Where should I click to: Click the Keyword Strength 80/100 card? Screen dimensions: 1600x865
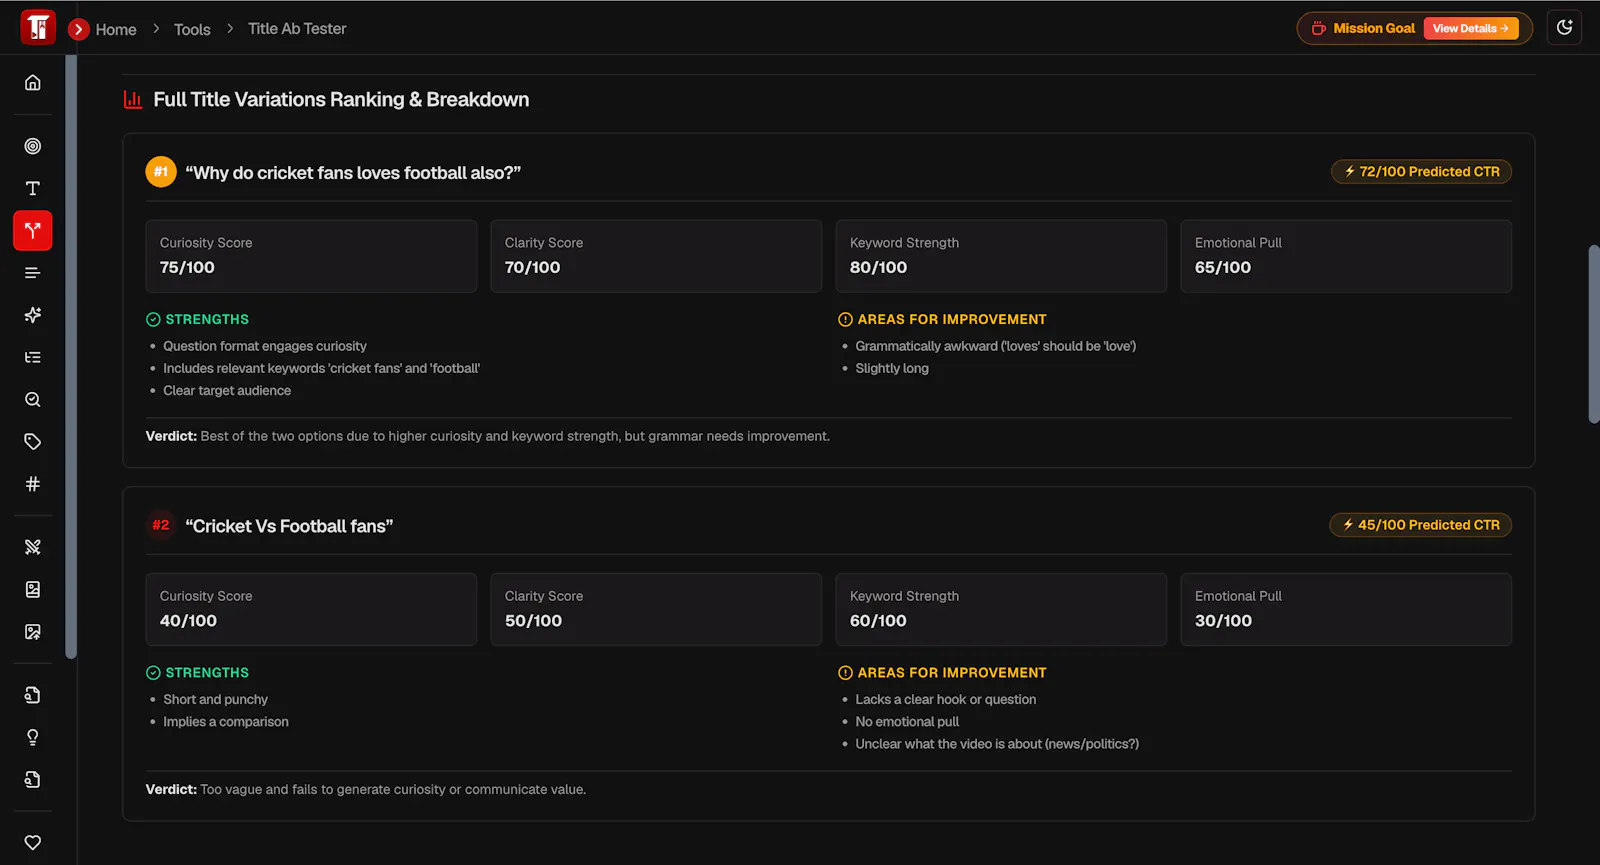pos(1001,256)
